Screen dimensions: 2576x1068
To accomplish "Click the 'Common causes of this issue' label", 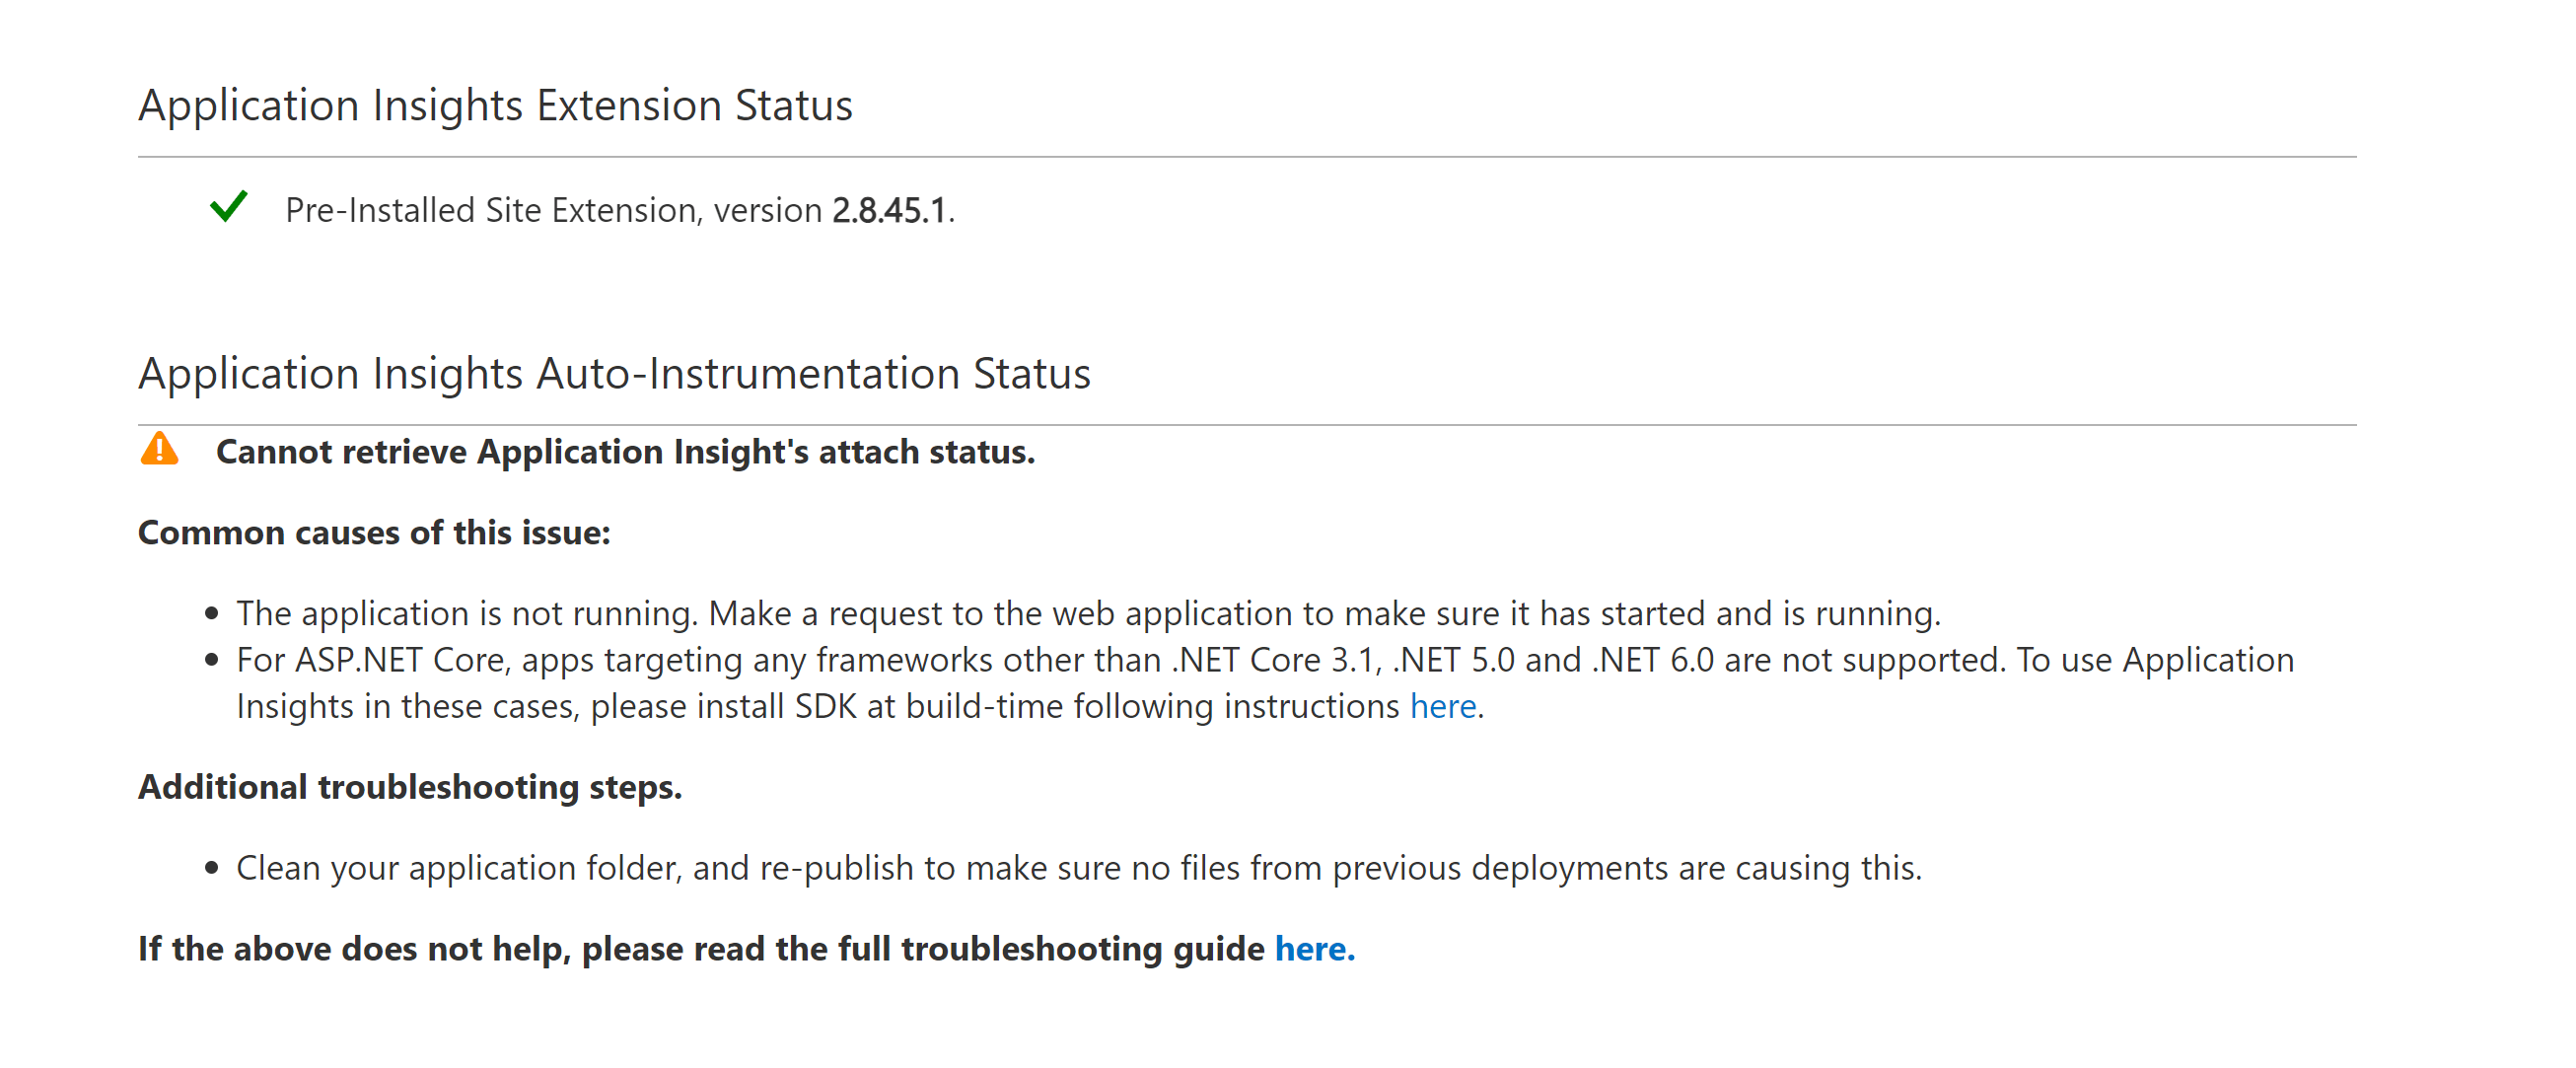I will [374, 533].
